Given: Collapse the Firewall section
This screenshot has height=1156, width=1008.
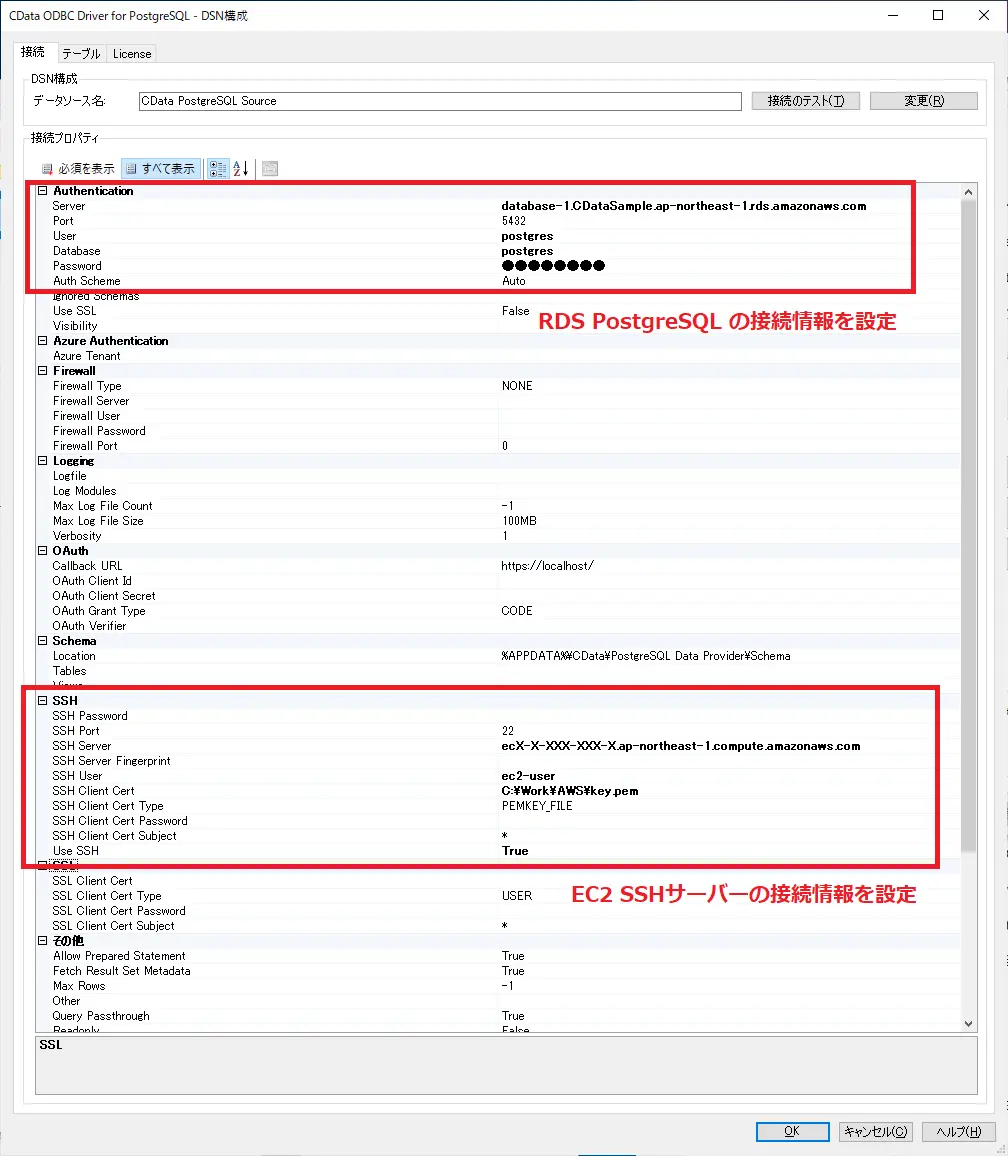Looking at the screenshot, I should [x=41, y=370].
